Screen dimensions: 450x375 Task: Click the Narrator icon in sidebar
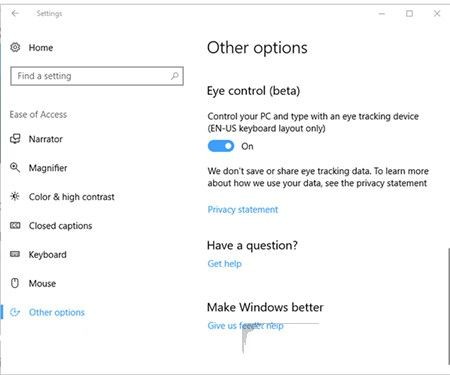click(x=15, y=139)
